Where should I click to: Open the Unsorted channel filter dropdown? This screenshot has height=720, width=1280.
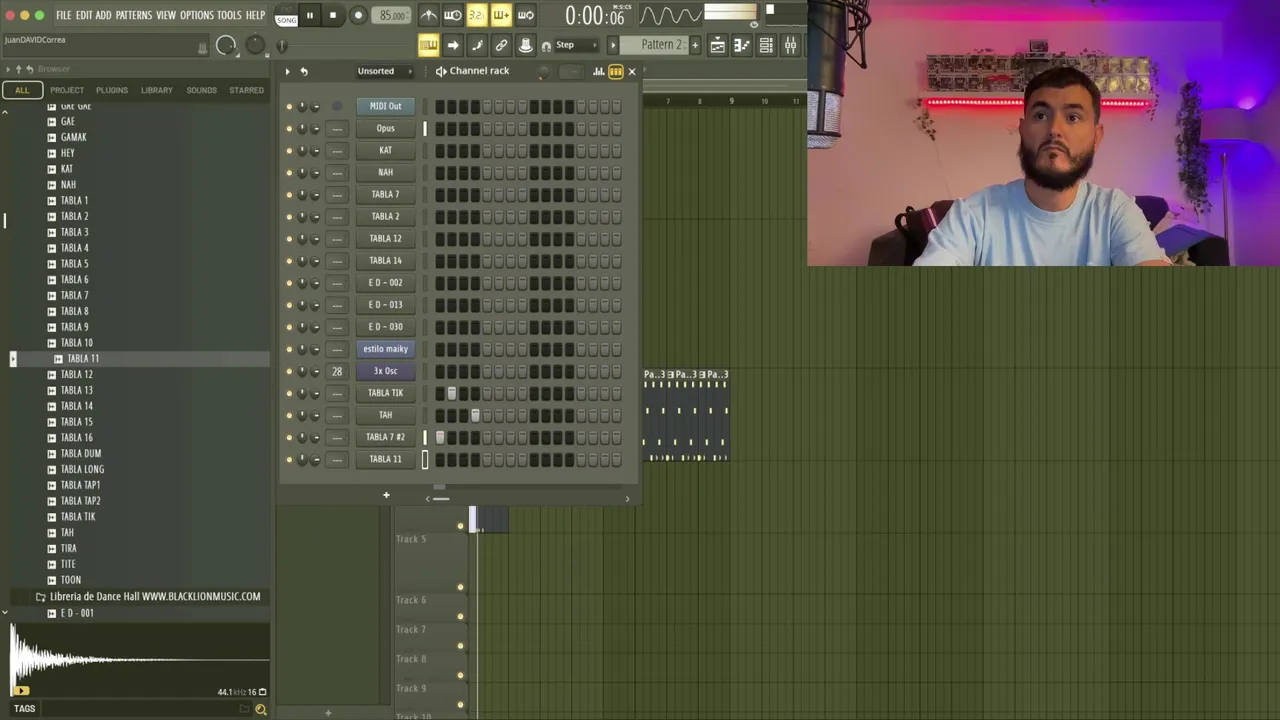click(386, 71)
